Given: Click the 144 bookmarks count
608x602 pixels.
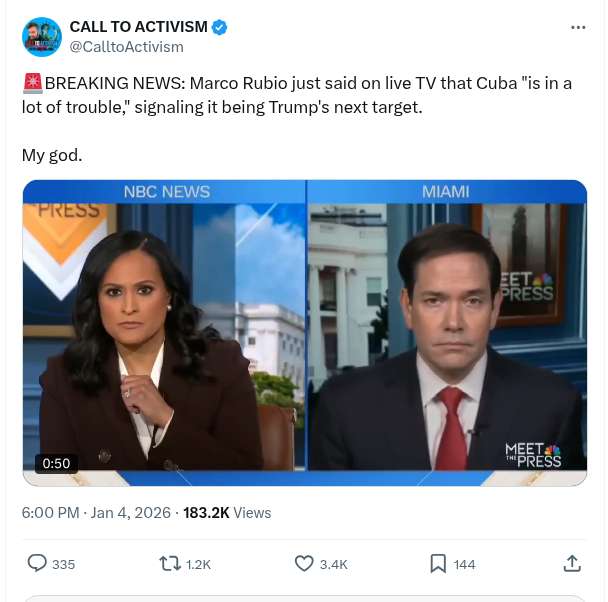Looking at the screenshot, I should (x=464, y=565).
